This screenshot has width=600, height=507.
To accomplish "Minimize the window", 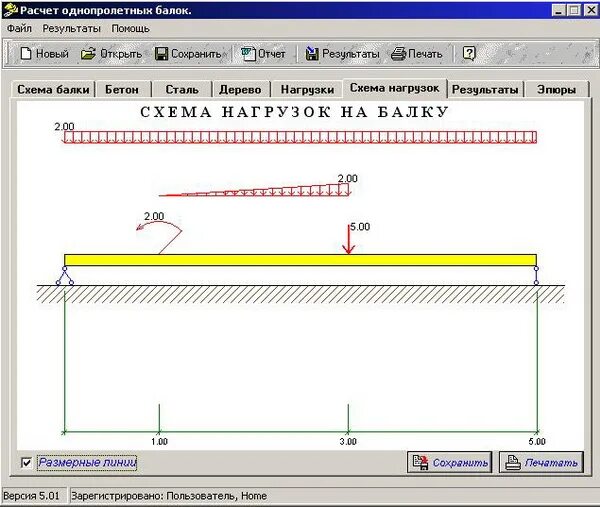I will tap(559, 10).
